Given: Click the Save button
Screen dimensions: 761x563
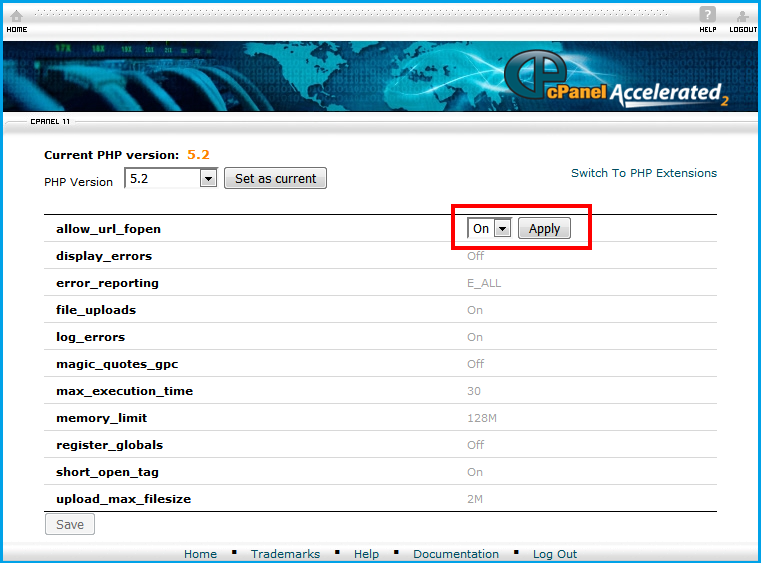Looking at the screenshot, I should 70,524.
